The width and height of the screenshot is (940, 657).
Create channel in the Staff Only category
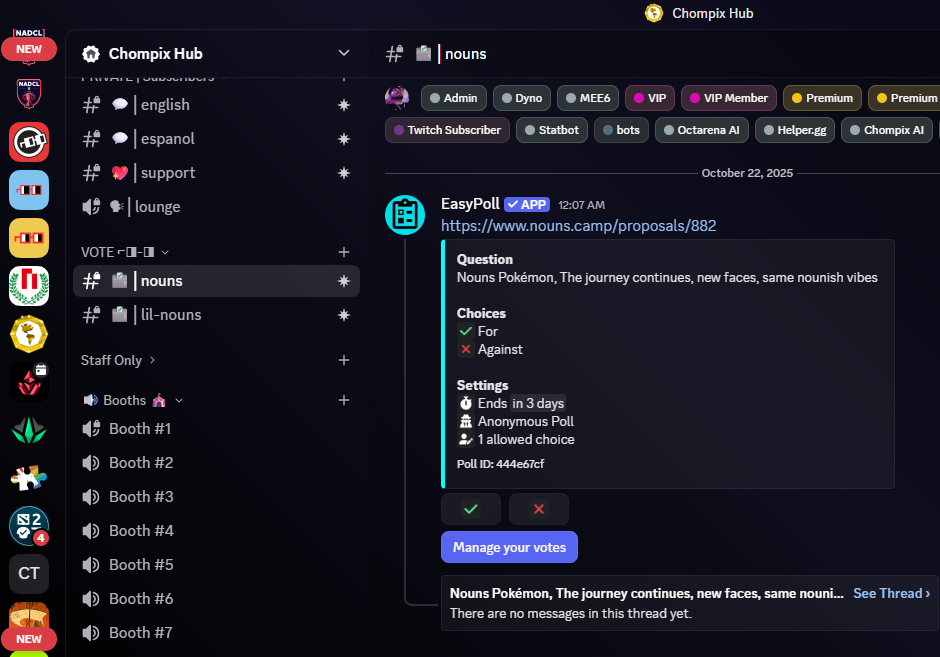344,360
